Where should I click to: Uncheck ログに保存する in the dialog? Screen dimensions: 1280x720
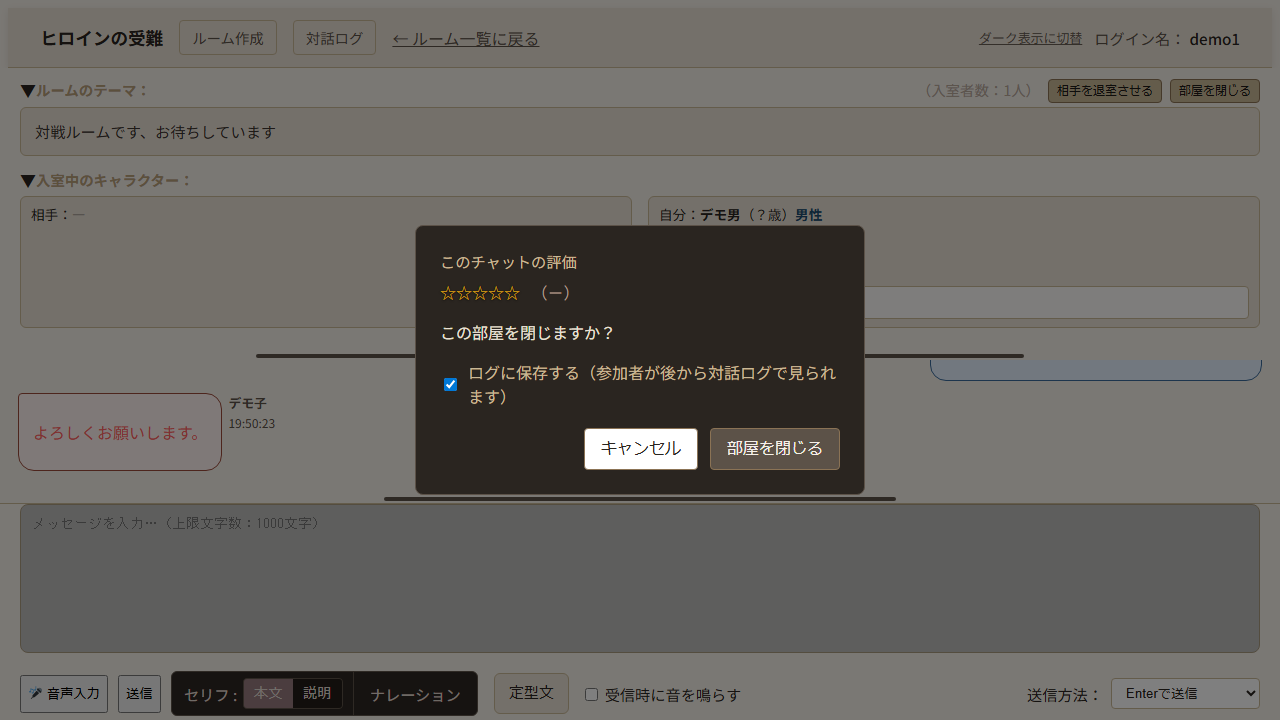point(450,384)
